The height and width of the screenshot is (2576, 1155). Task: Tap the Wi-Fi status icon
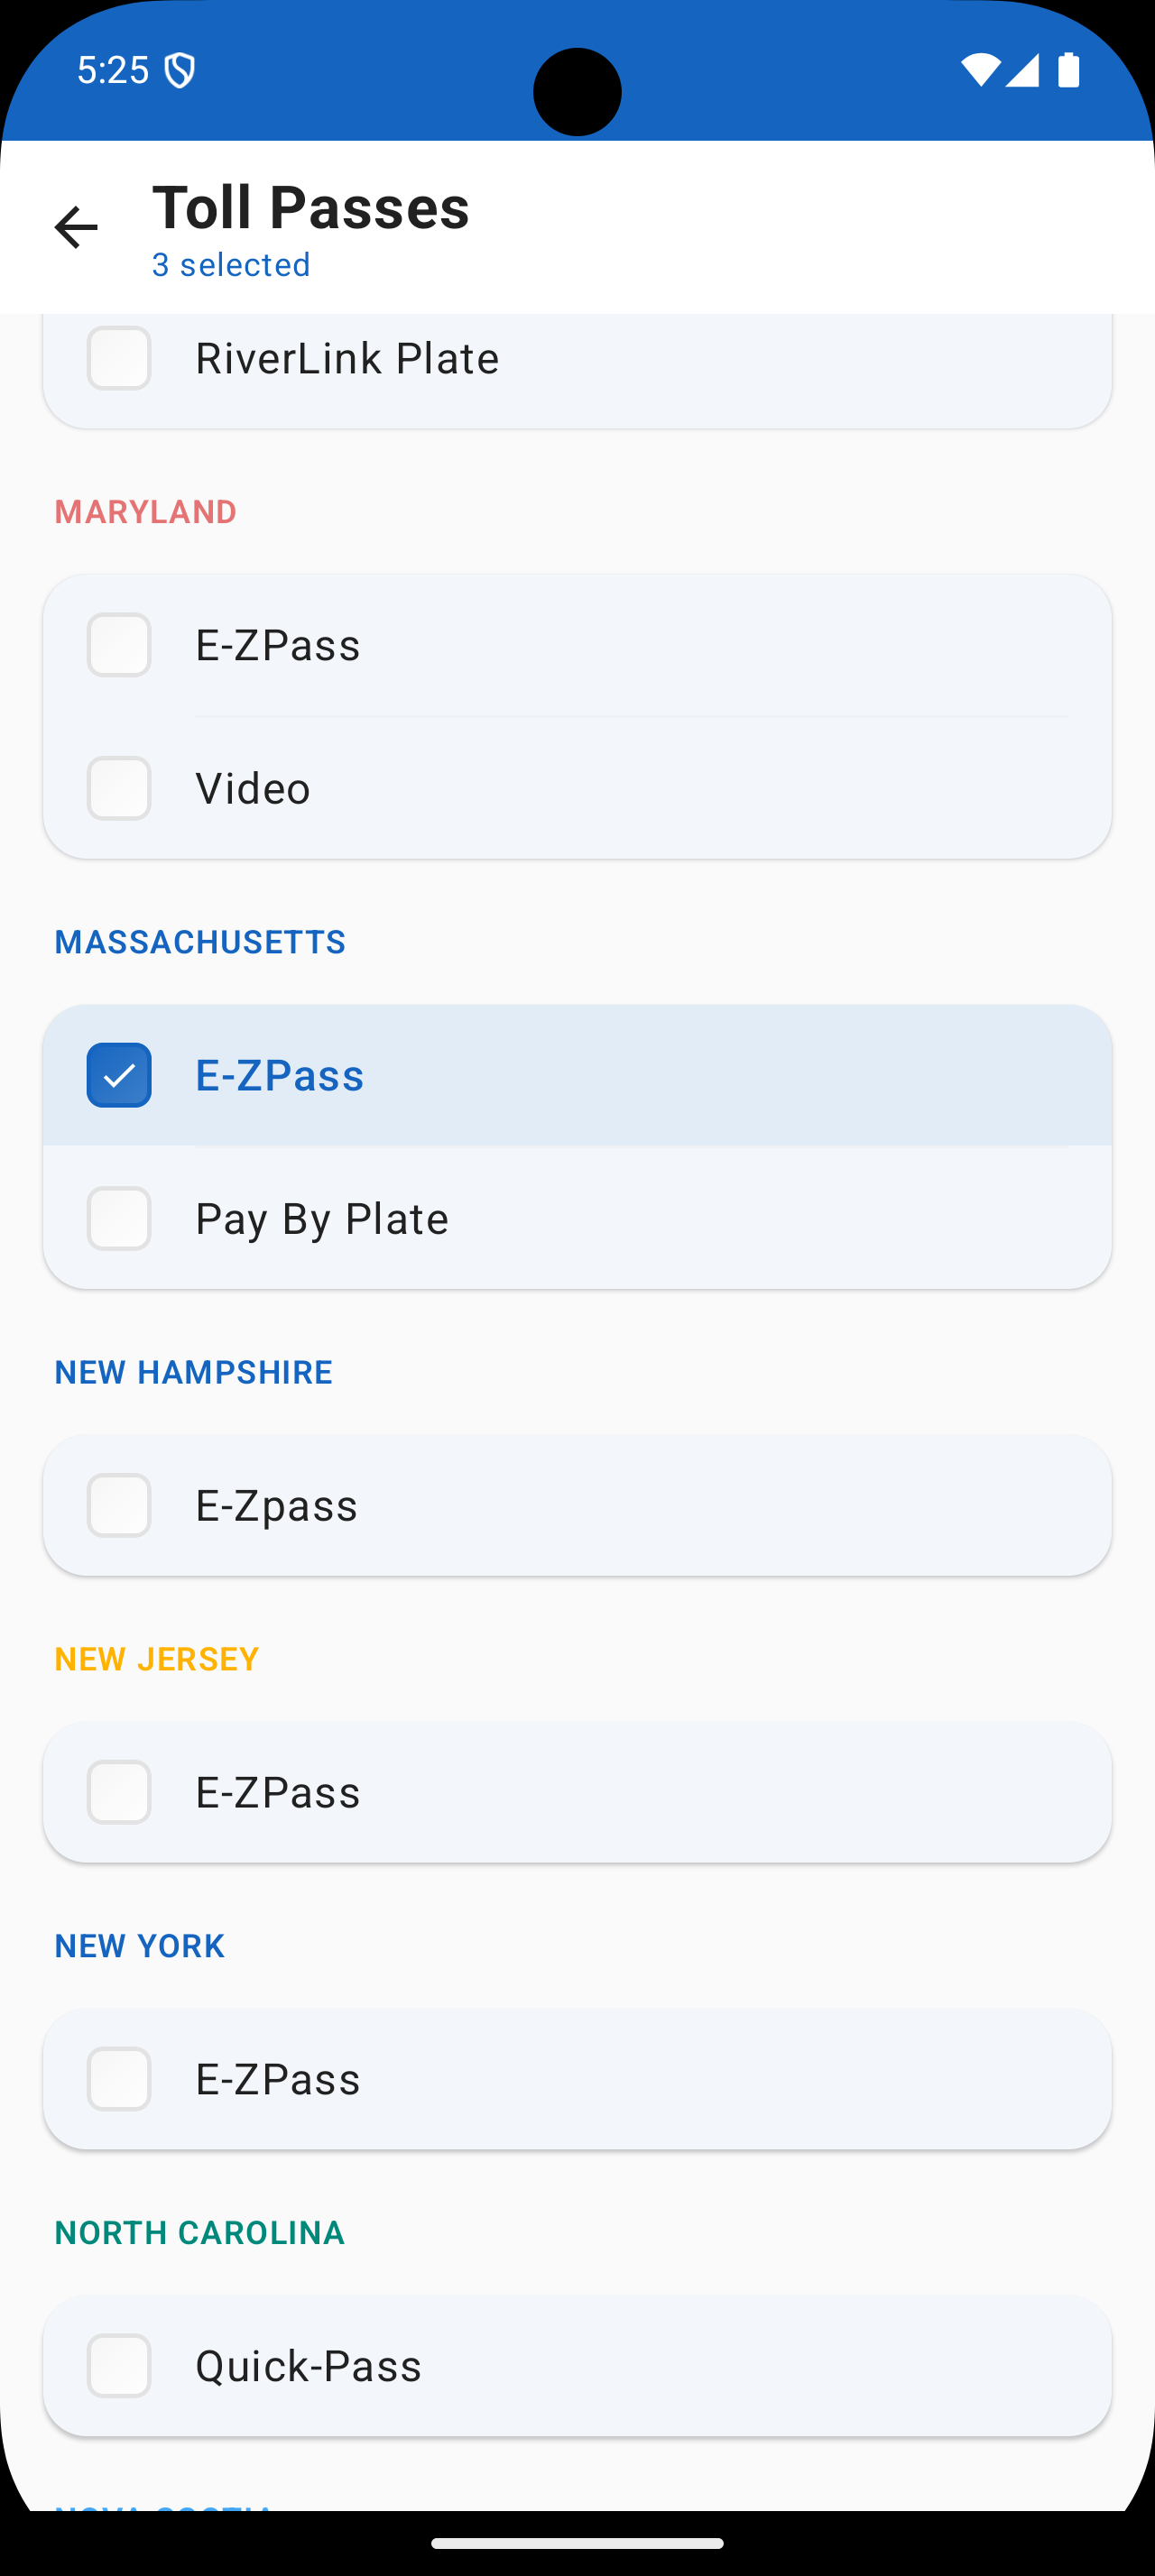coord(979,70)
